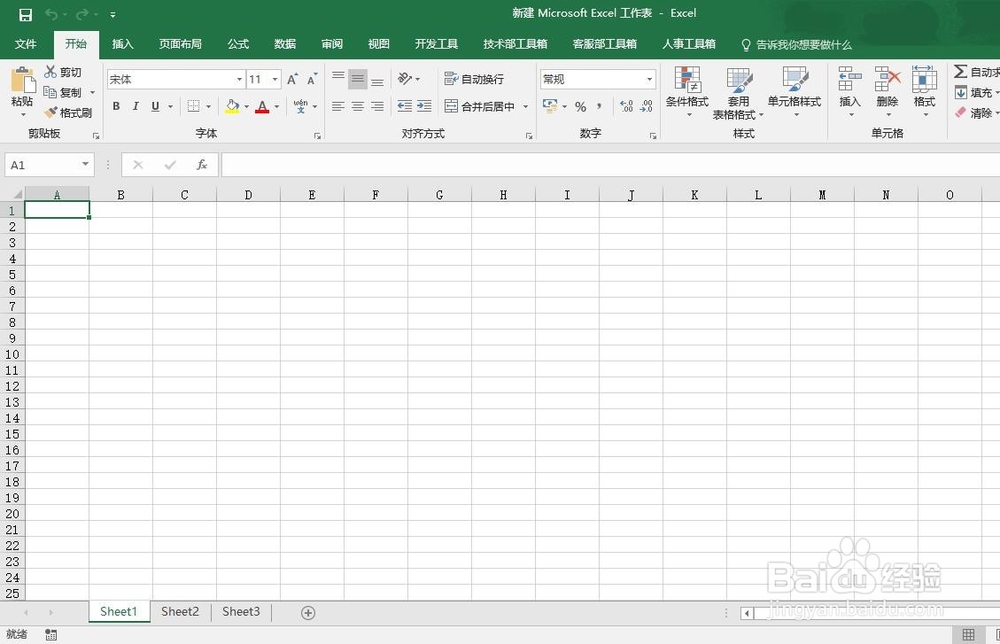Image resolution: width=1000 pixels, height=644 pixels.
Task: Decrease font size with smaller A icon
Action: [x=312, y=79]
